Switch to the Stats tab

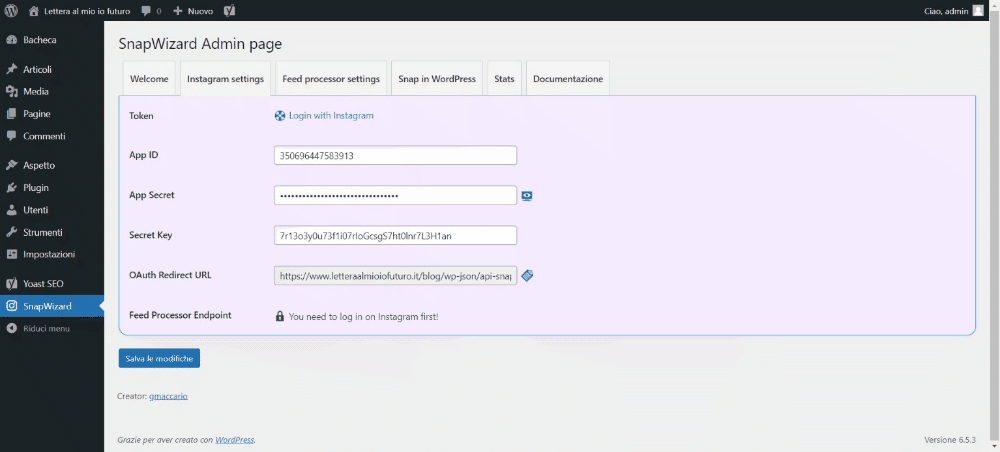(x=504, y=79)
